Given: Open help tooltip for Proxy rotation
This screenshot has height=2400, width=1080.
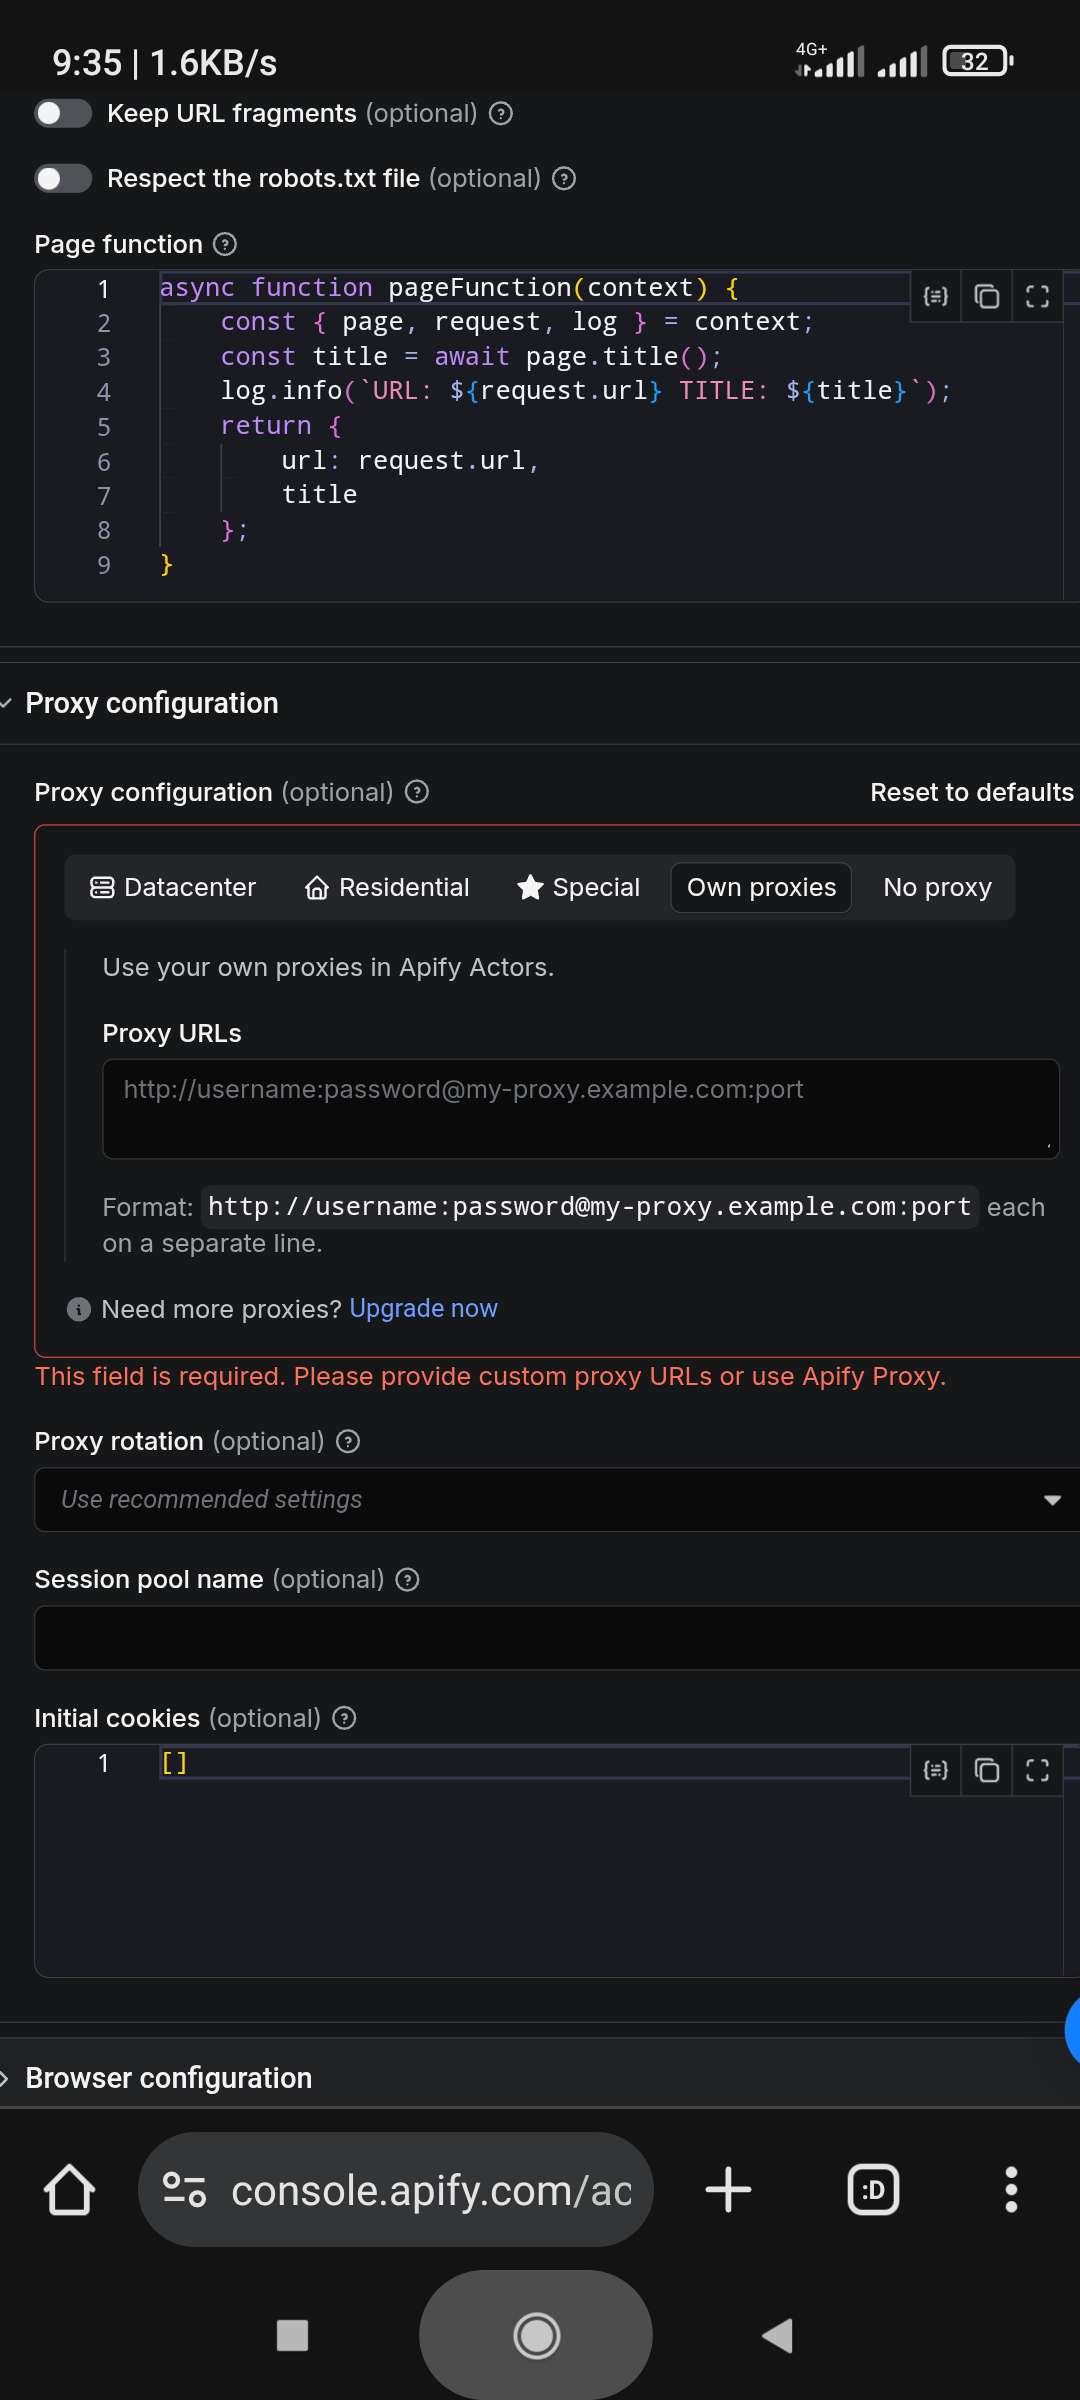Looking at the screenshot, I should 348,1441.
